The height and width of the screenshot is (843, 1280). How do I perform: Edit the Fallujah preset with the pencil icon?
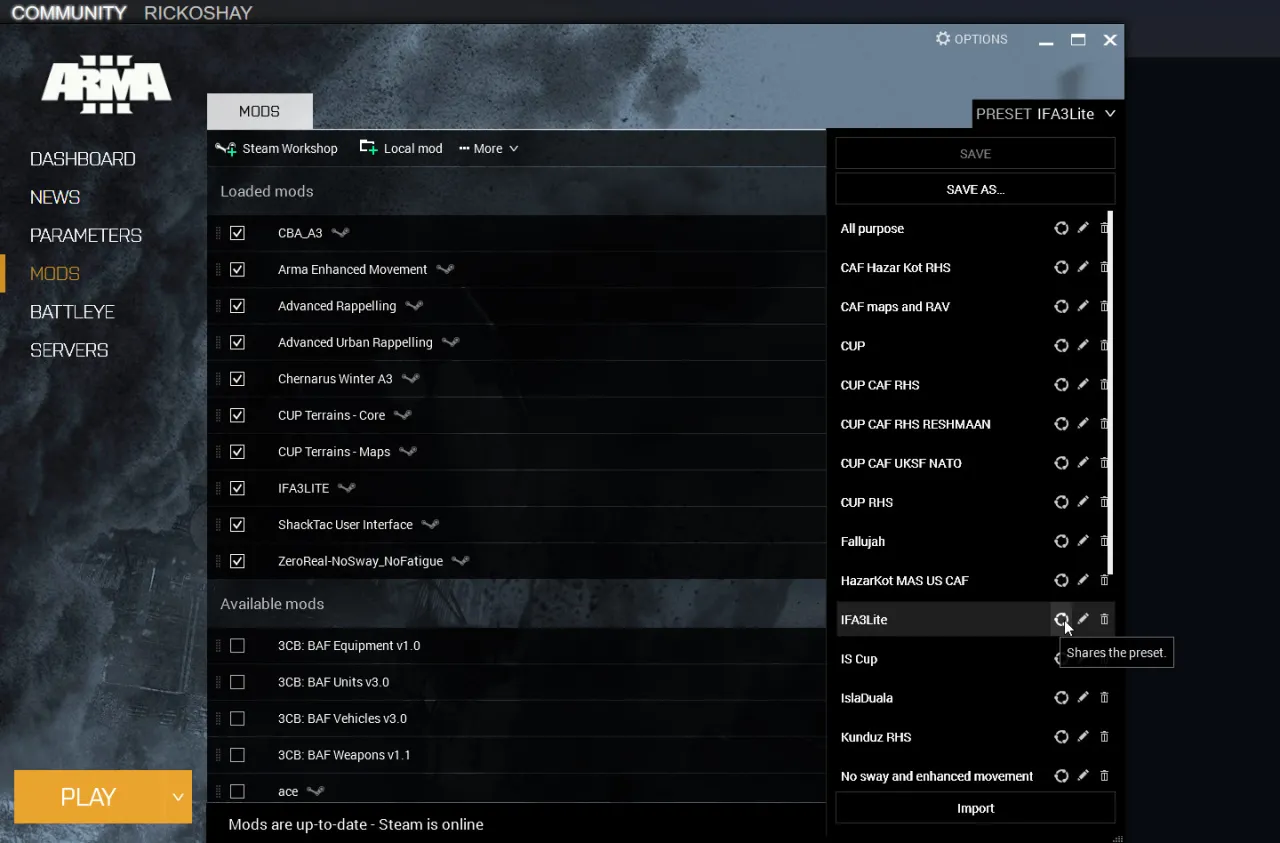[1083, 541]
